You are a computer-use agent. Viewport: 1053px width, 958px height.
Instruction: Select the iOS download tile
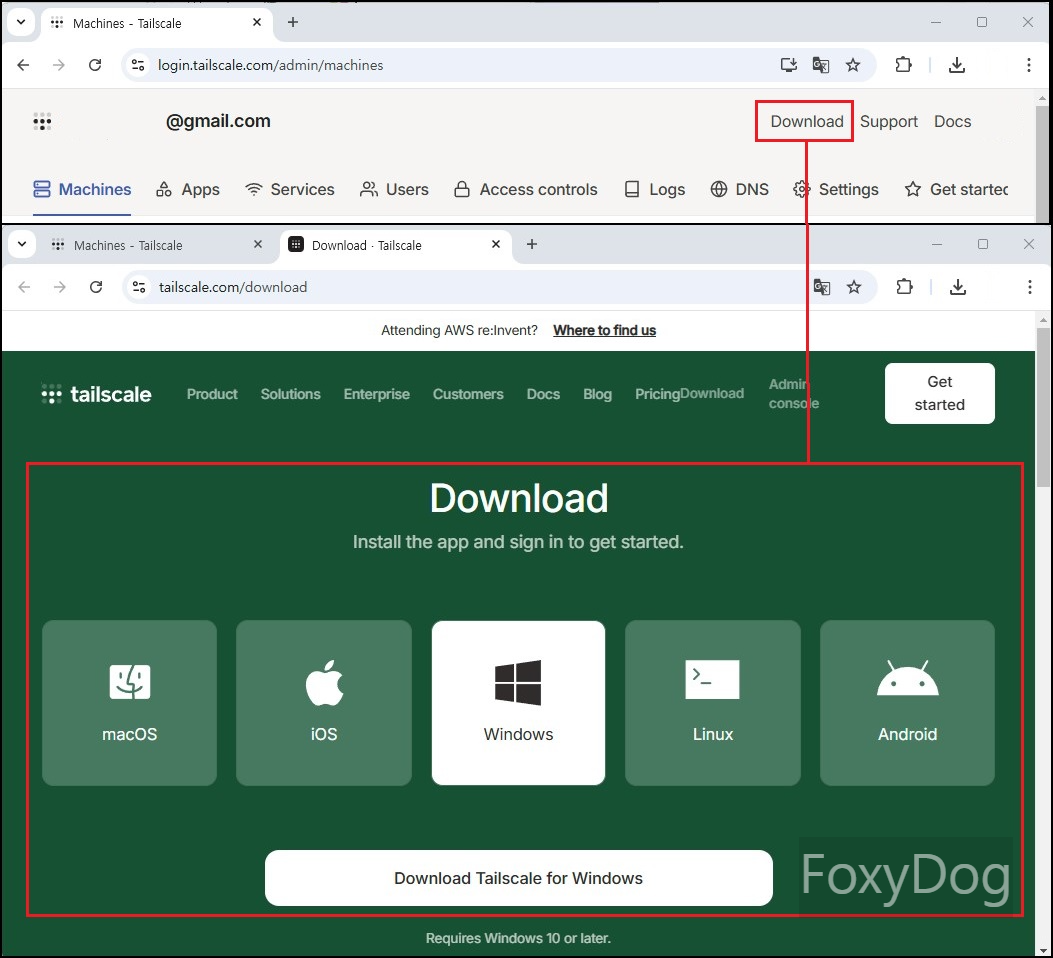(324, 703)
